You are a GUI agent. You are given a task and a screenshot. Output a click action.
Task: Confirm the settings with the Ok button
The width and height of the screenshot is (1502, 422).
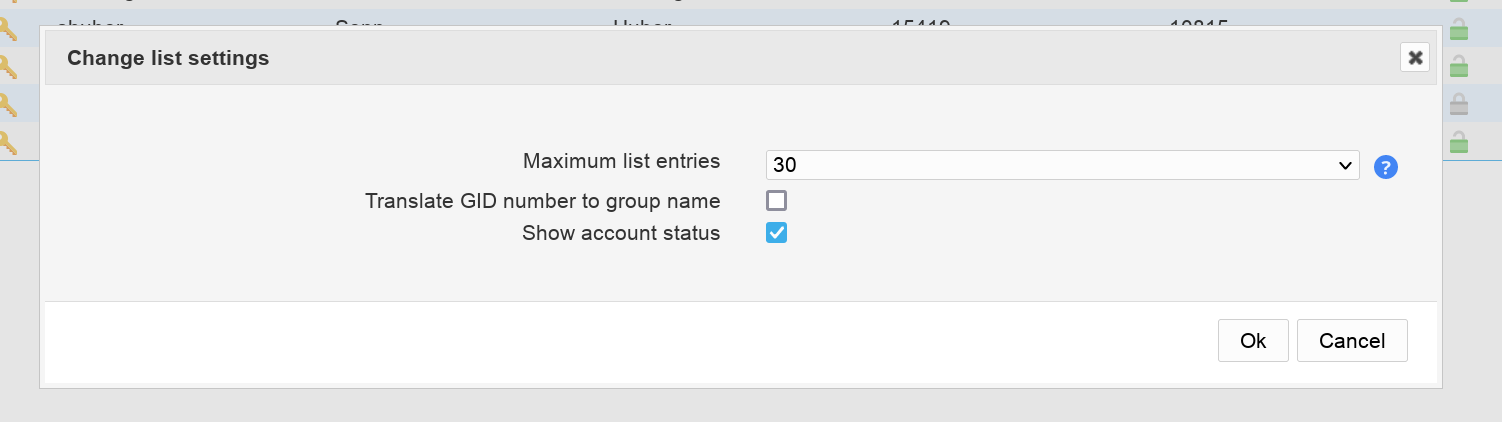coord(1253,341)
